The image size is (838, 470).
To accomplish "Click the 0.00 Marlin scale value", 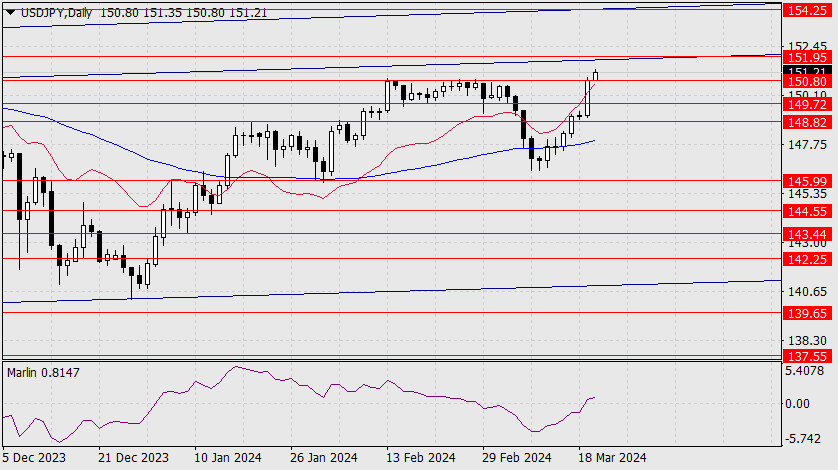I will click(x=797, y=404).
